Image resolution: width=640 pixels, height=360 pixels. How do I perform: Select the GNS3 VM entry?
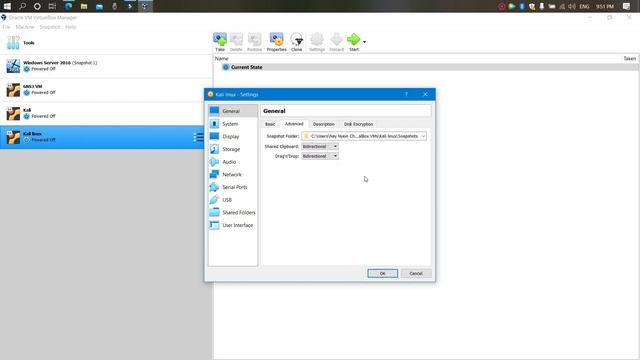click(x=106, y=89)
